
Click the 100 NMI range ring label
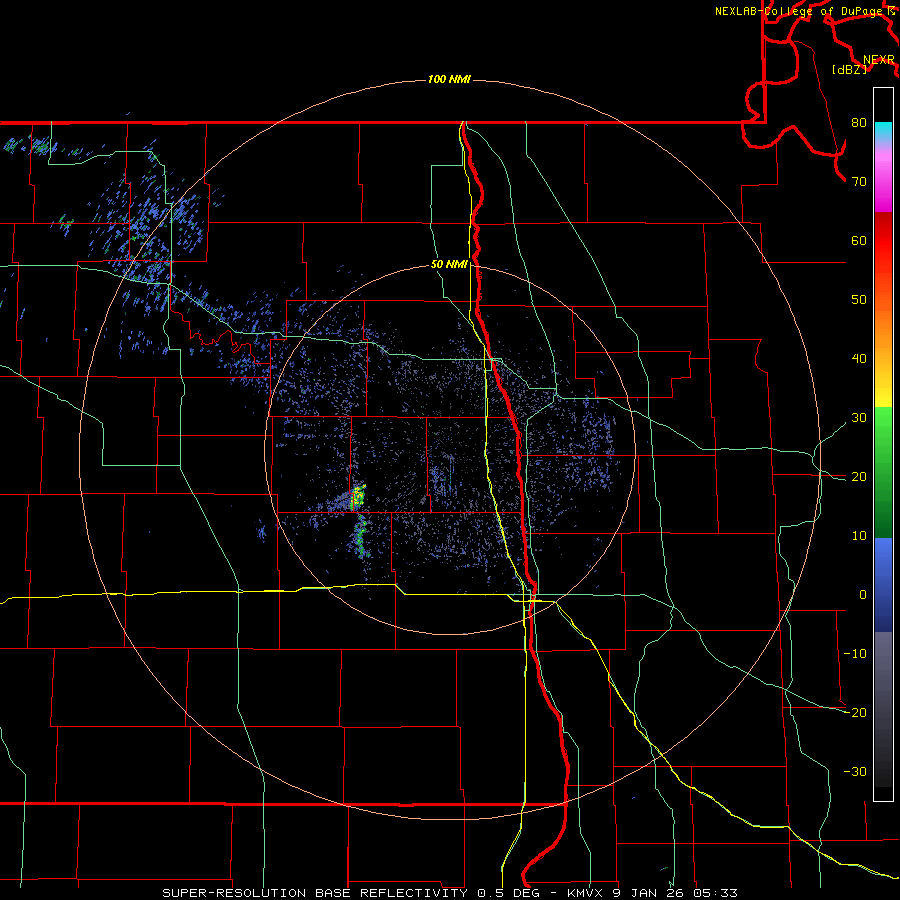[449, 79]
